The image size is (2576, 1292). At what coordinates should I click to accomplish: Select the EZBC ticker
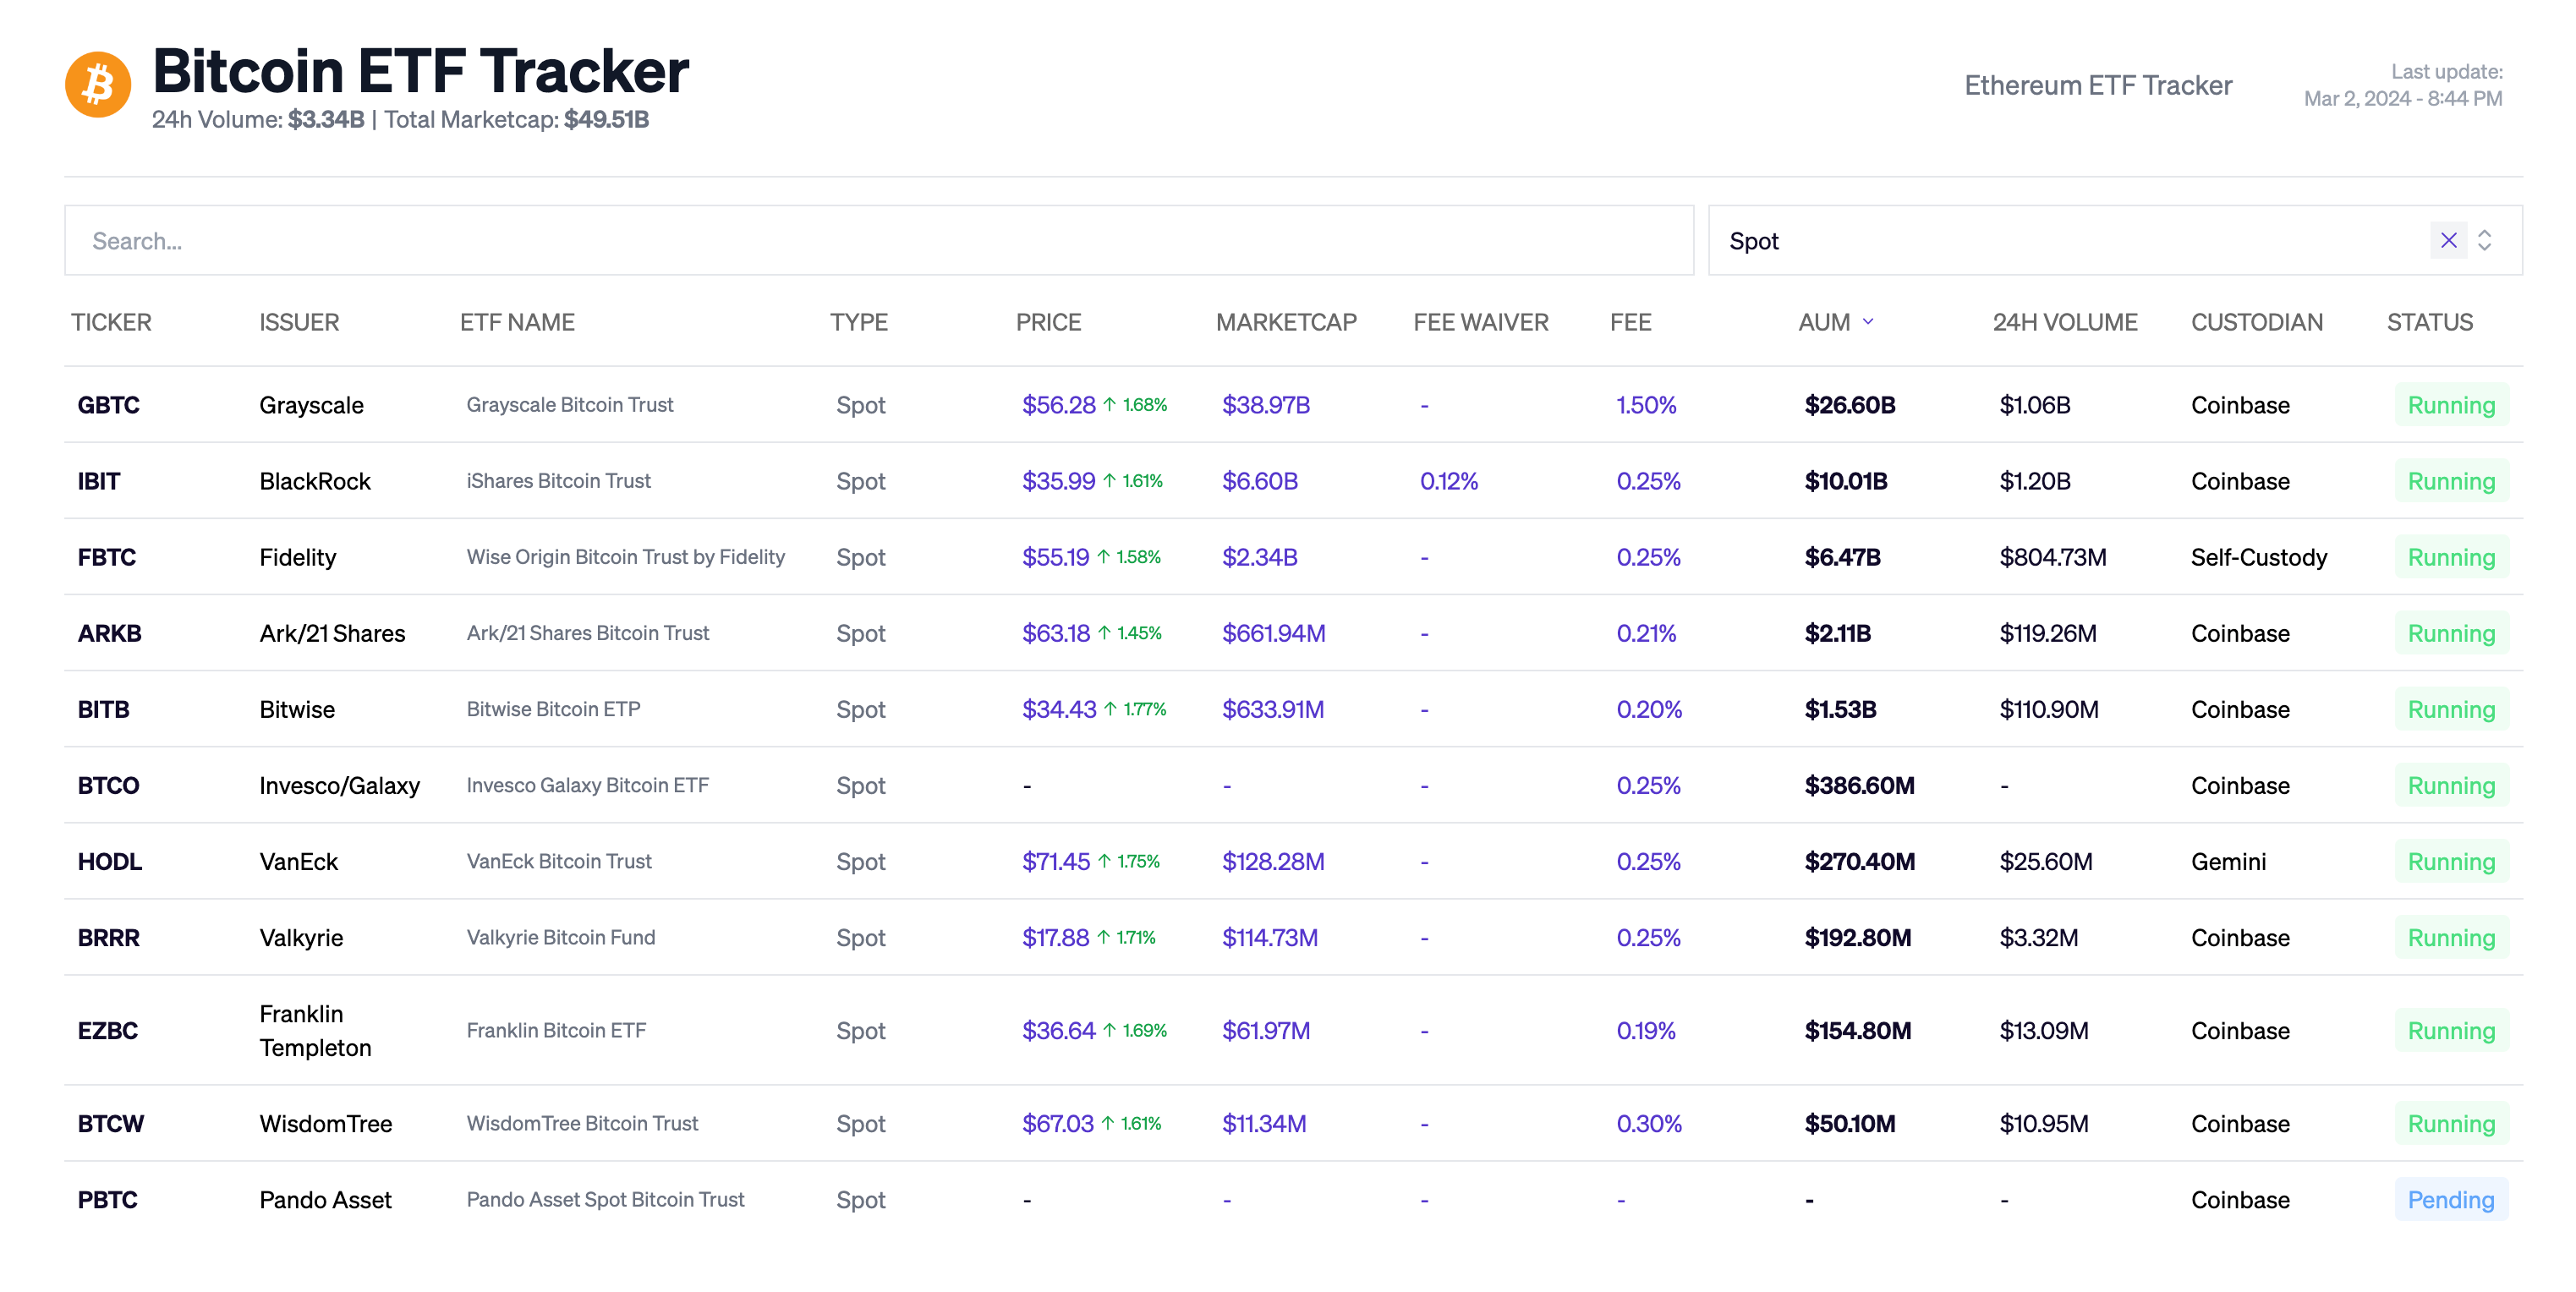108,1030
